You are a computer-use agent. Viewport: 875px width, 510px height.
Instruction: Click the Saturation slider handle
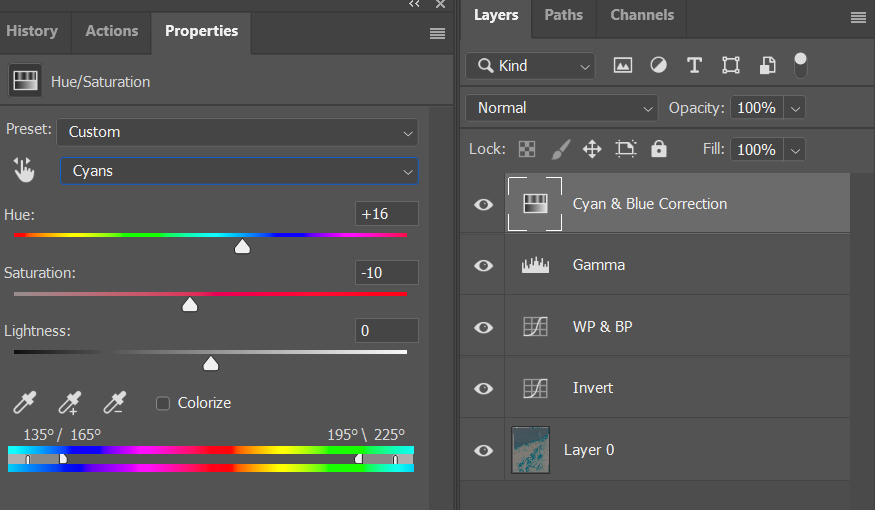point(190,305)
